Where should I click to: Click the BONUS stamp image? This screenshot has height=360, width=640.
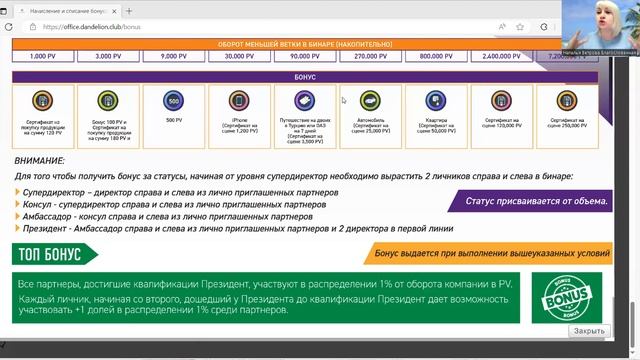567,298
